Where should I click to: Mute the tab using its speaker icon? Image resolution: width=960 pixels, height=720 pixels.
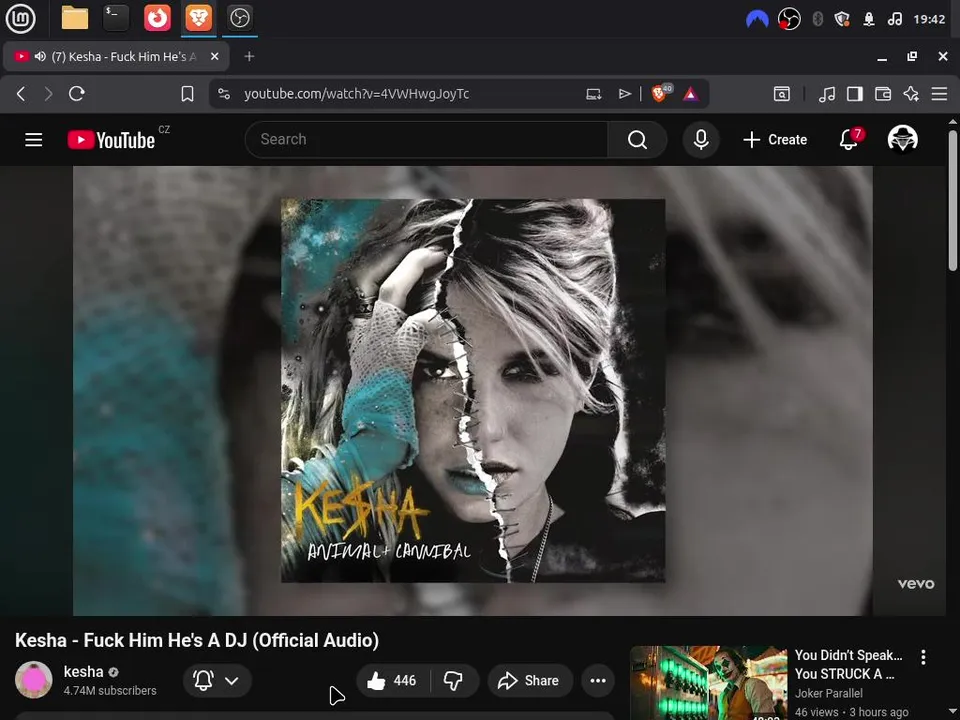pyautogui.click(x=40, y=56)
